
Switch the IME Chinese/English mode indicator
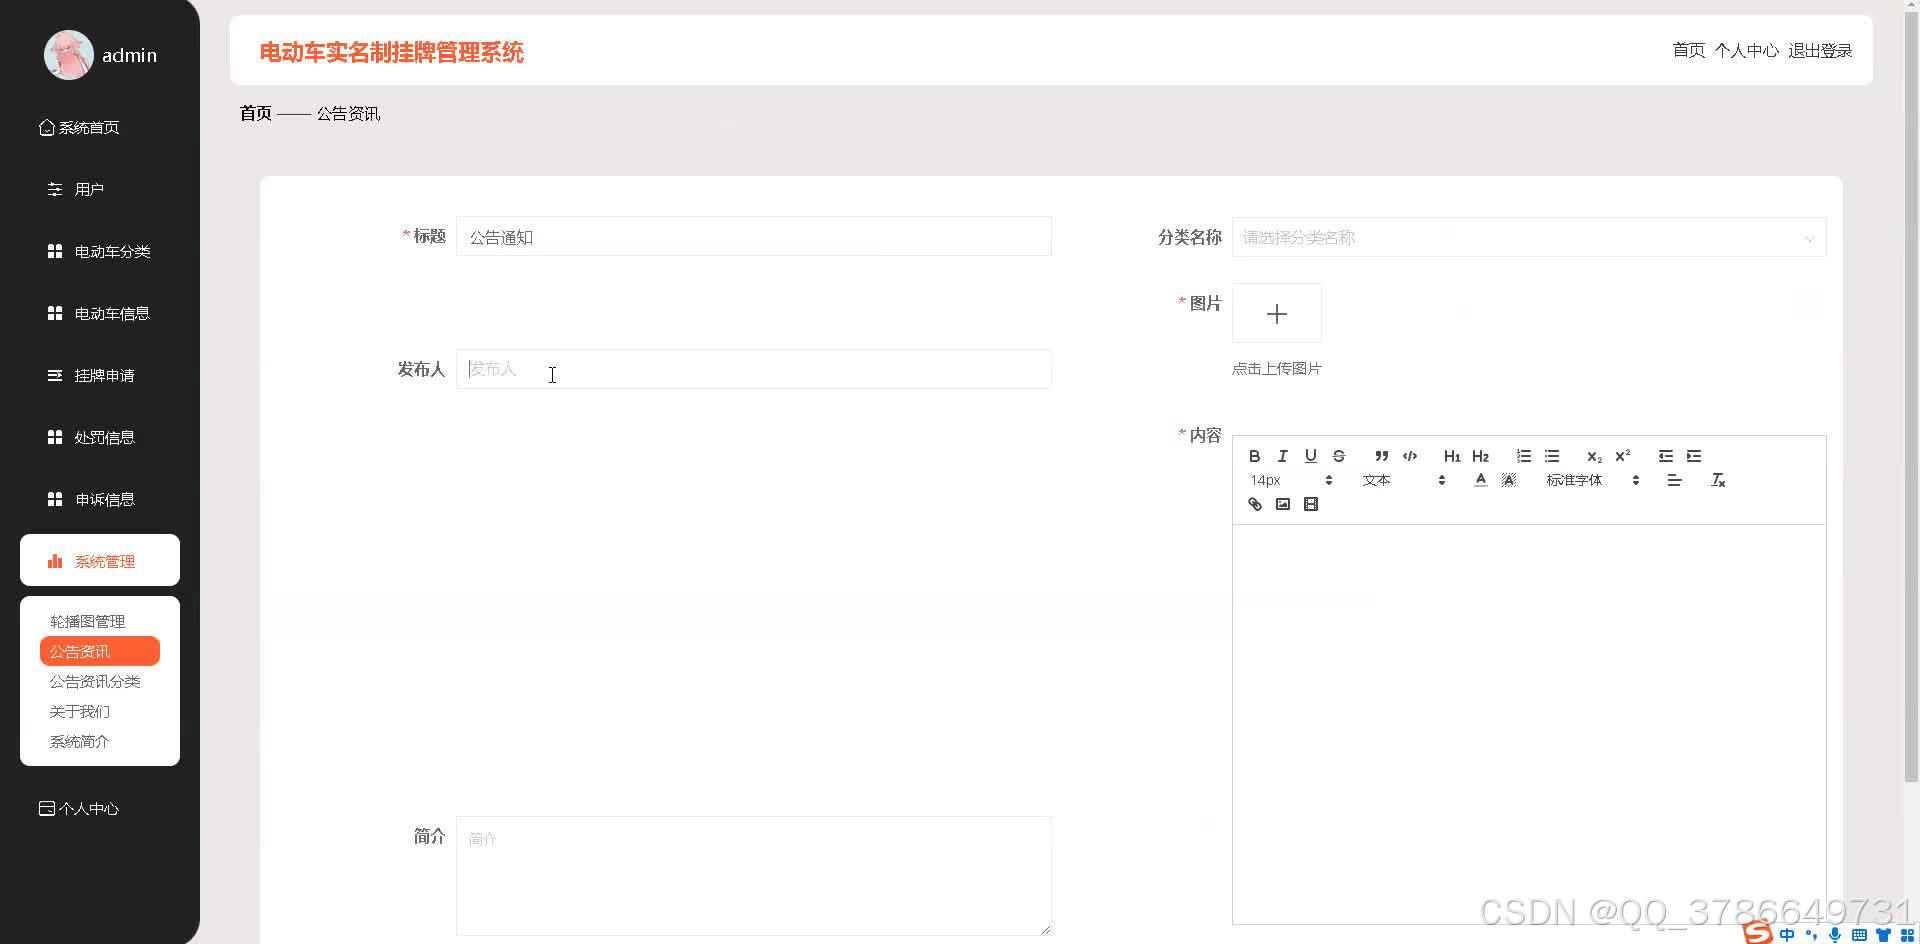[1787, 935]
